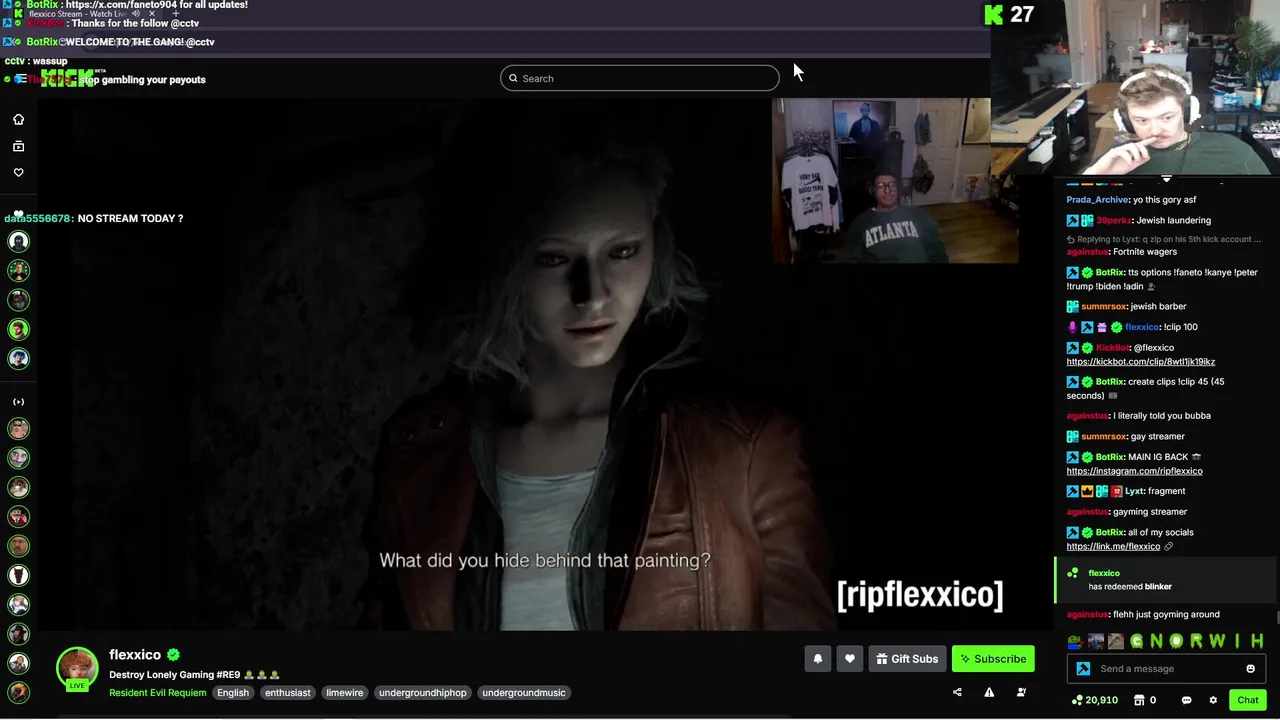This screenshot has width=1280, height=720.
Task: Click the chat bubble icon near settings
Action: pos(1186,700)
